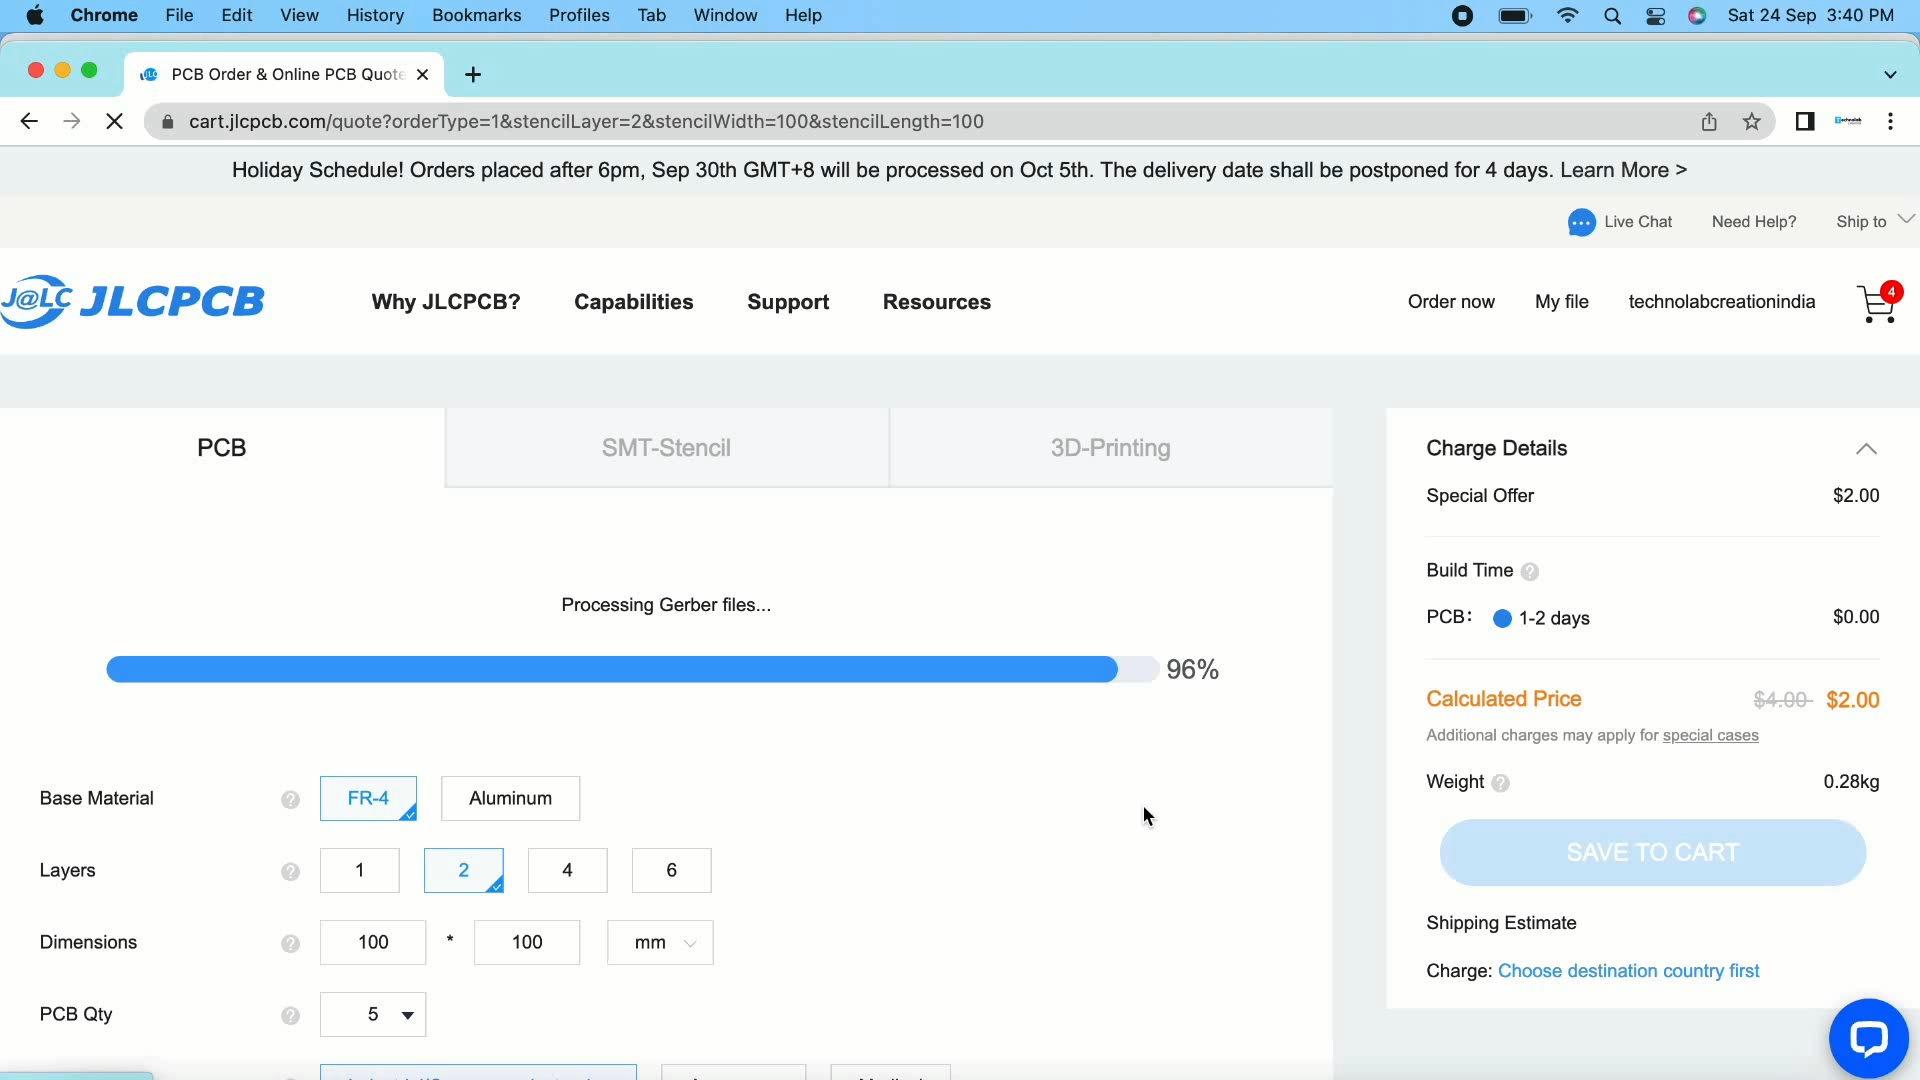Open the technolabcreationindia account link
Image resolution: width=1920 pixels, height=1080 pixels.
1721,302
